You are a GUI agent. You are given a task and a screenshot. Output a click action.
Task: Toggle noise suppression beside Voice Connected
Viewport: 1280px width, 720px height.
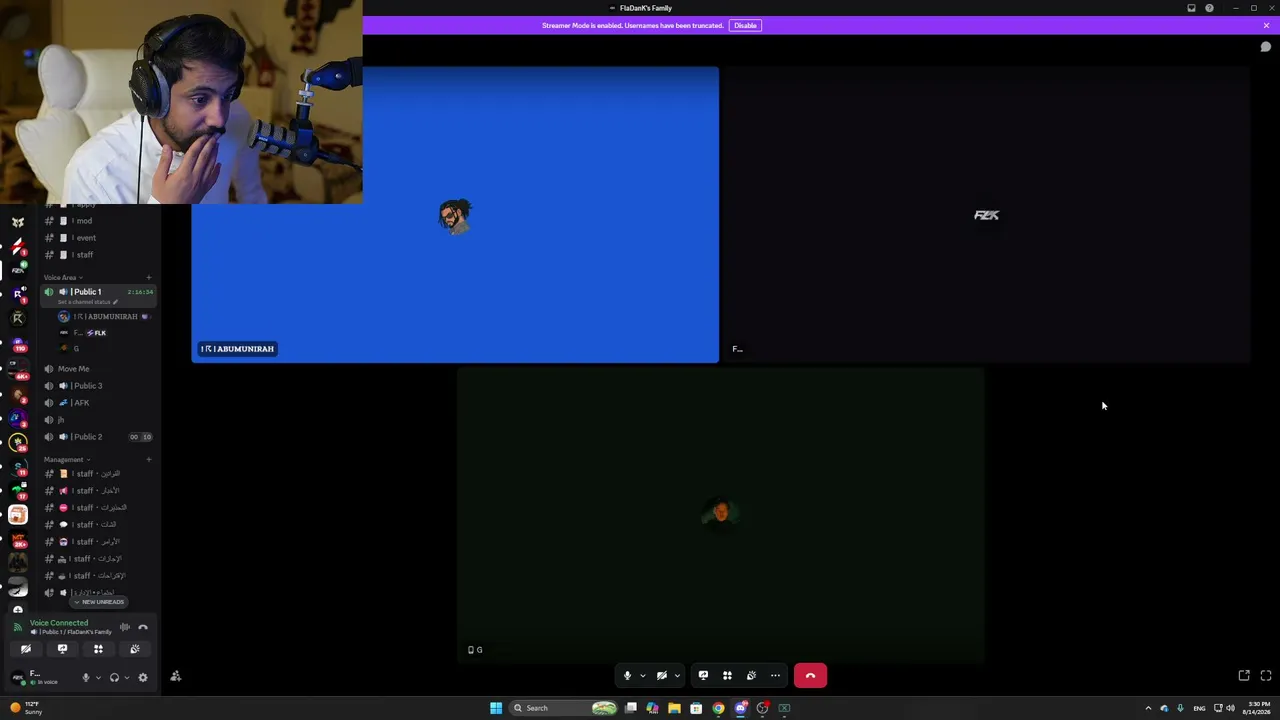(x=125, y=628)
